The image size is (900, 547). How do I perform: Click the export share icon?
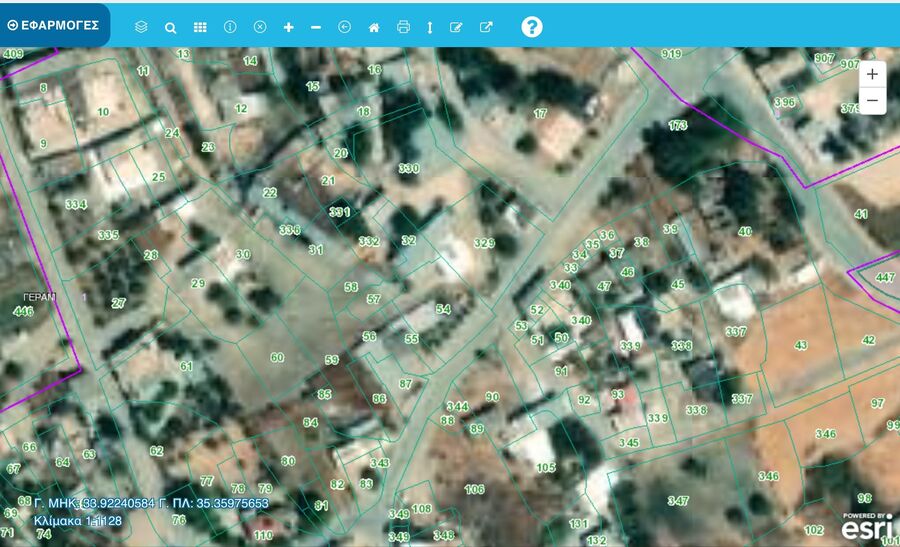click(x=486, y=27)
